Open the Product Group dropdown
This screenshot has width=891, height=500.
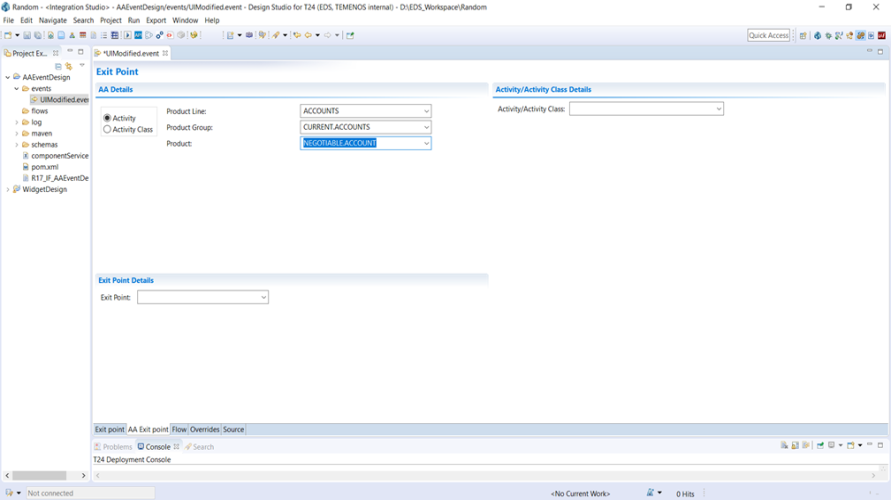[426, 127]
